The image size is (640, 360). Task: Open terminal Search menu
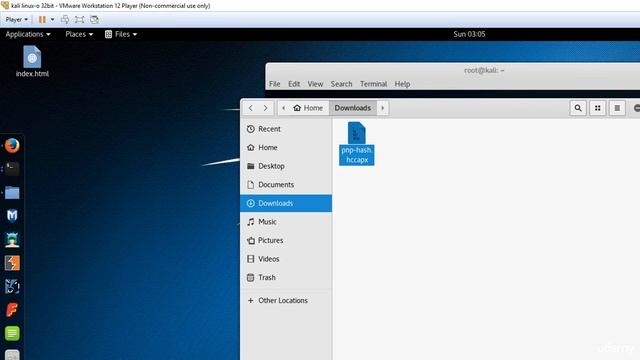(341, 84)
